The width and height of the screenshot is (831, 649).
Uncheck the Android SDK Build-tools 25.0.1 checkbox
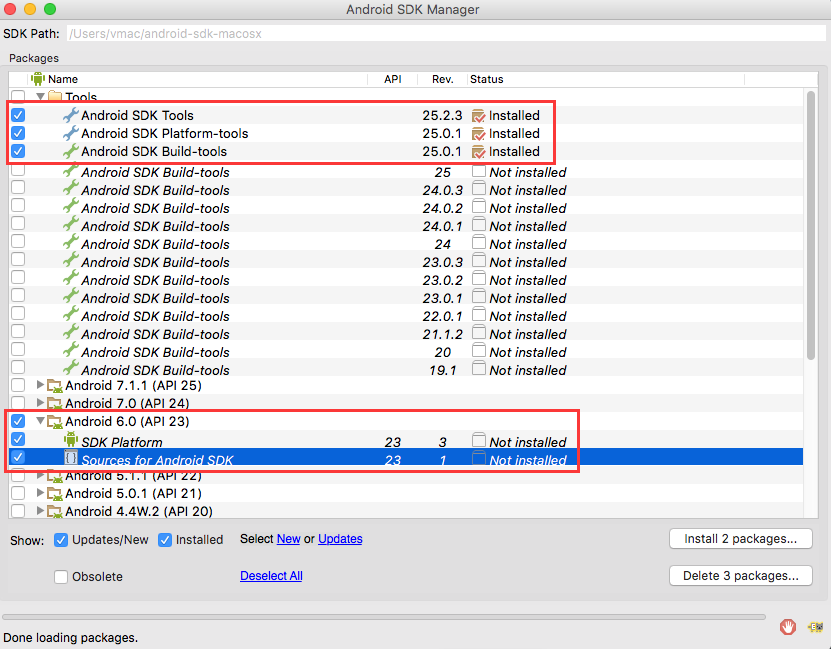point(18,151)
